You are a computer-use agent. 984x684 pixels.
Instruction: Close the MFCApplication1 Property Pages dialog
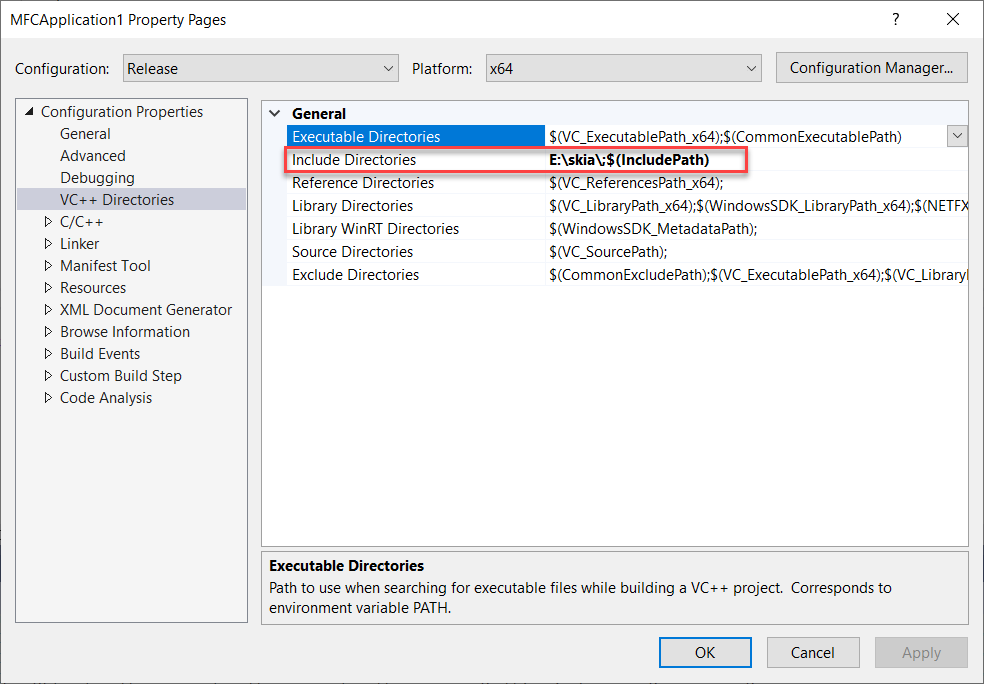[x=953, y=19]
